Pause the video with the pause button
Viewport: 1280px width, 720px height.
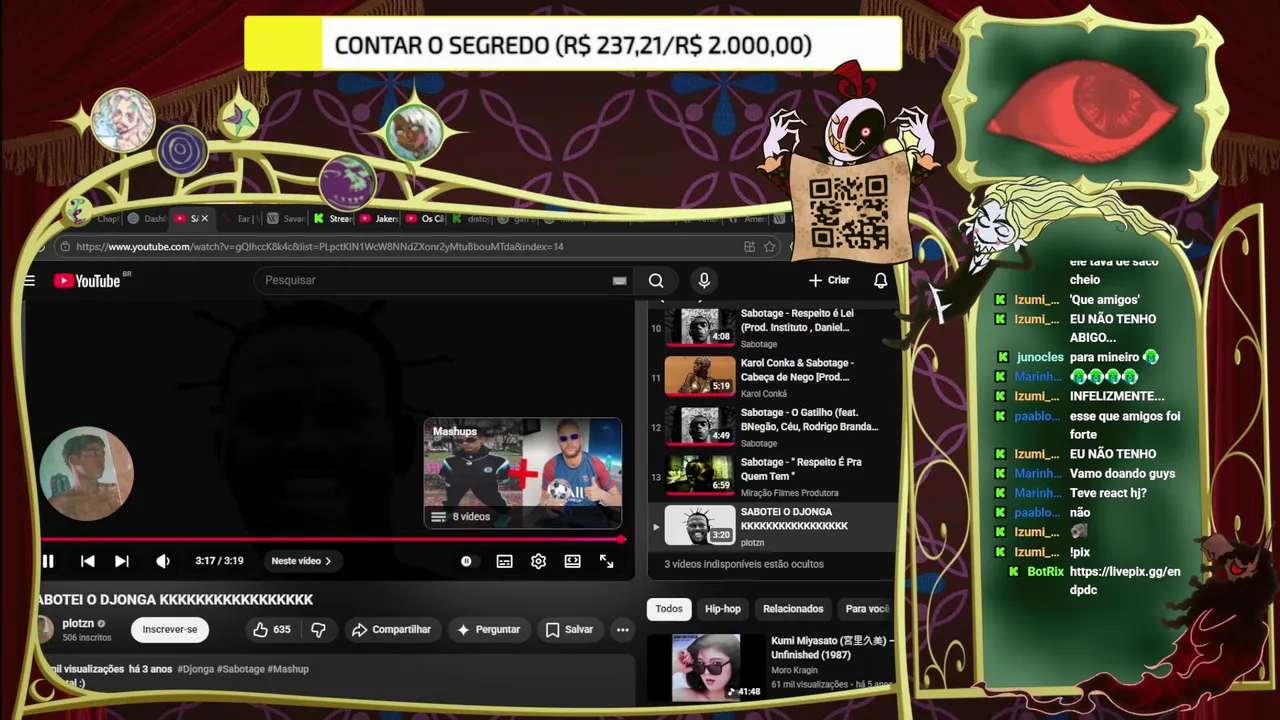point(48,561)
